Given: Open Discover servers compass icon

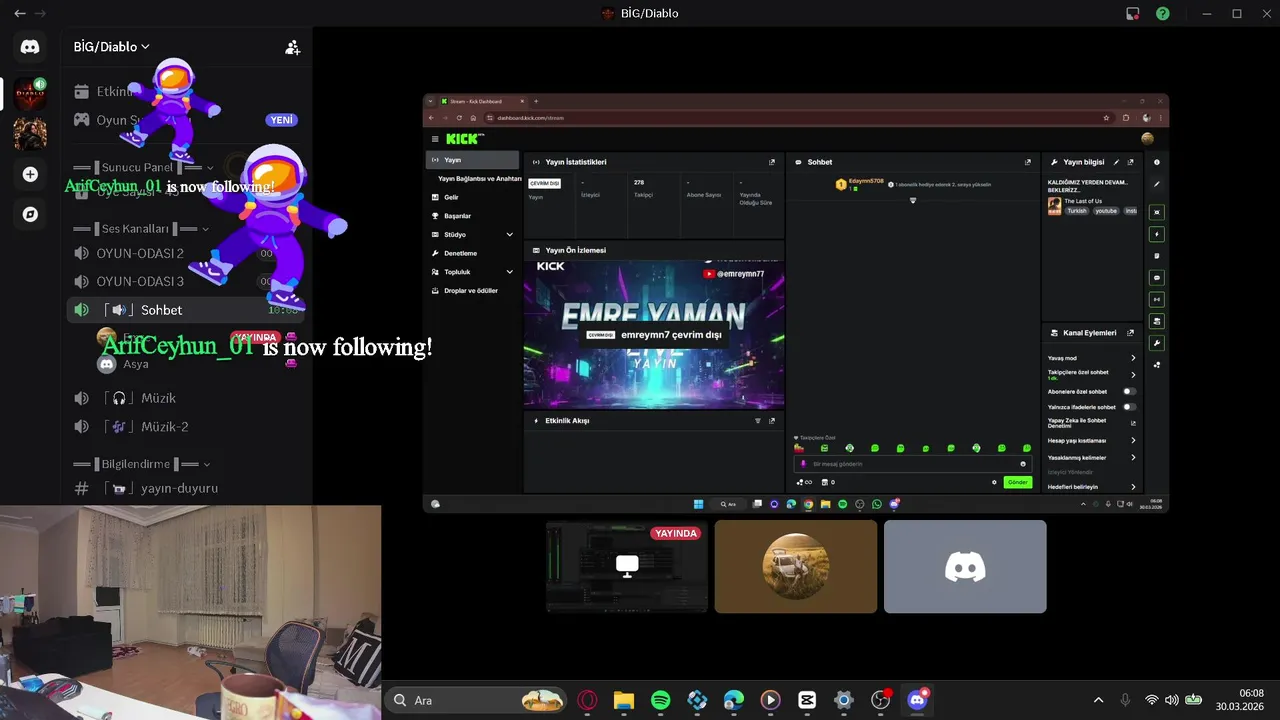Looking at the screenshot, I should tap(30, 214).
